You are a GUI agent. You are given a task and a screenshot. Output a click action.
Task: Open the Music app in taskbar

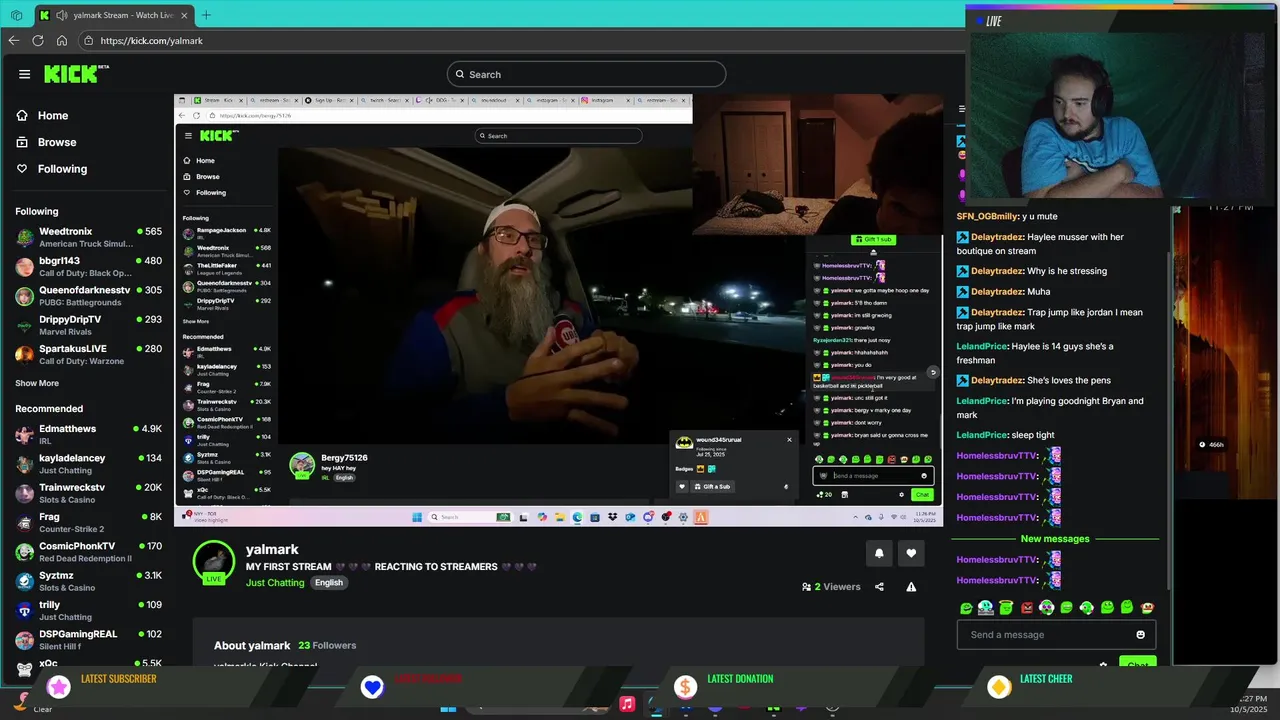point(627,705)
